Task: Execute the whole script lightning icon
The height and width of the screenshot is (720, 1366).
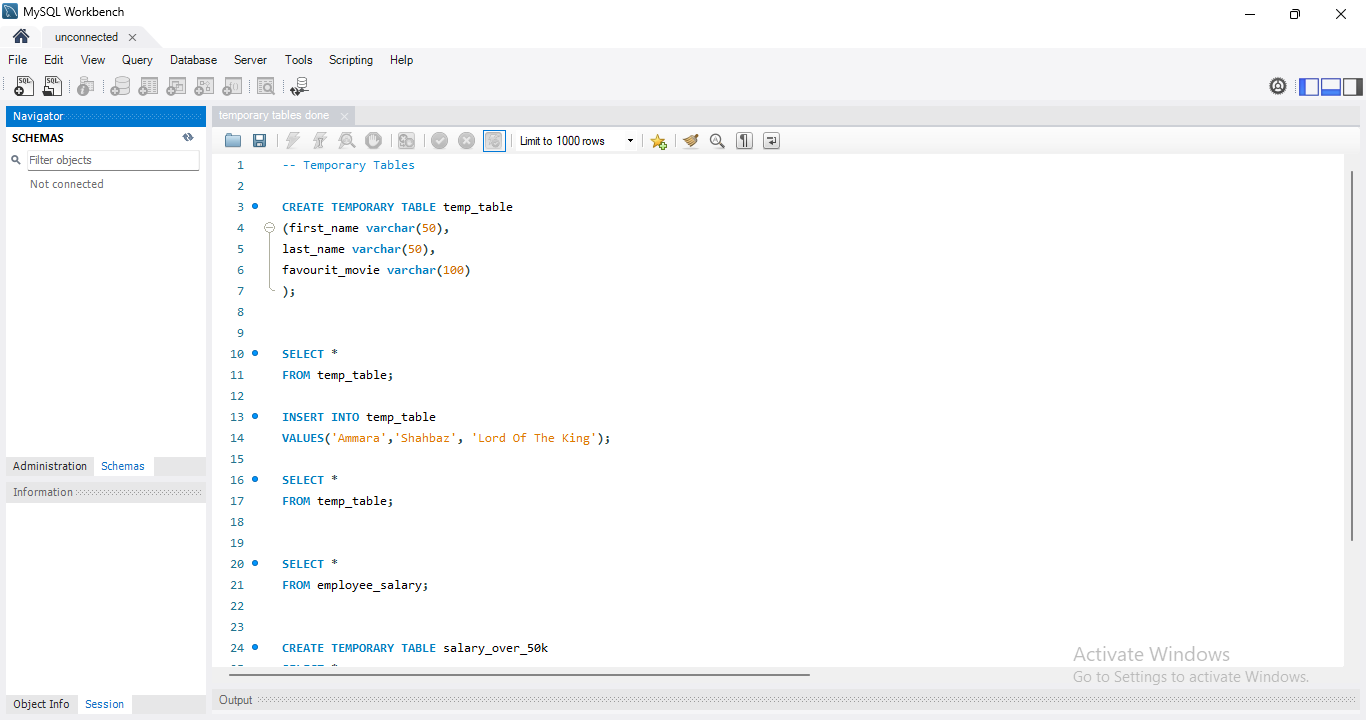Action: [293, 141]
